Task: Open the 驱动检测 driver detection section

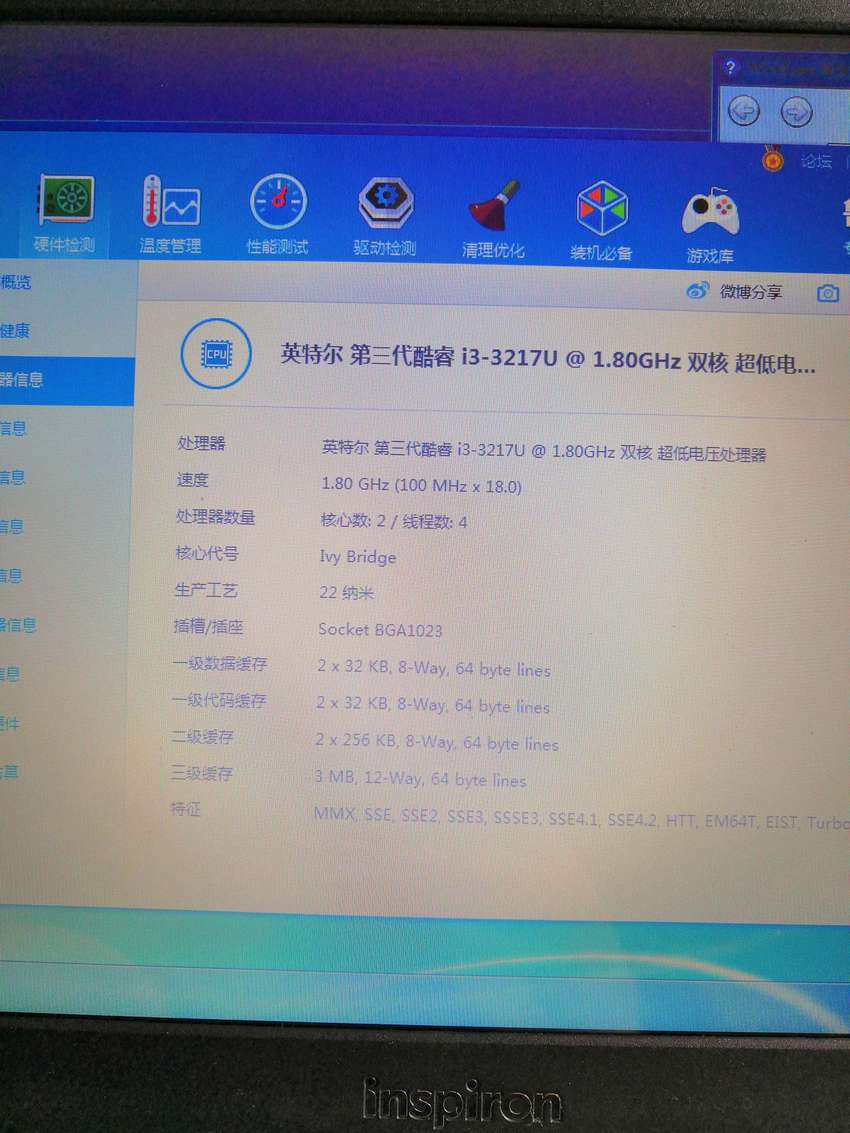Action: click(385, 217)
